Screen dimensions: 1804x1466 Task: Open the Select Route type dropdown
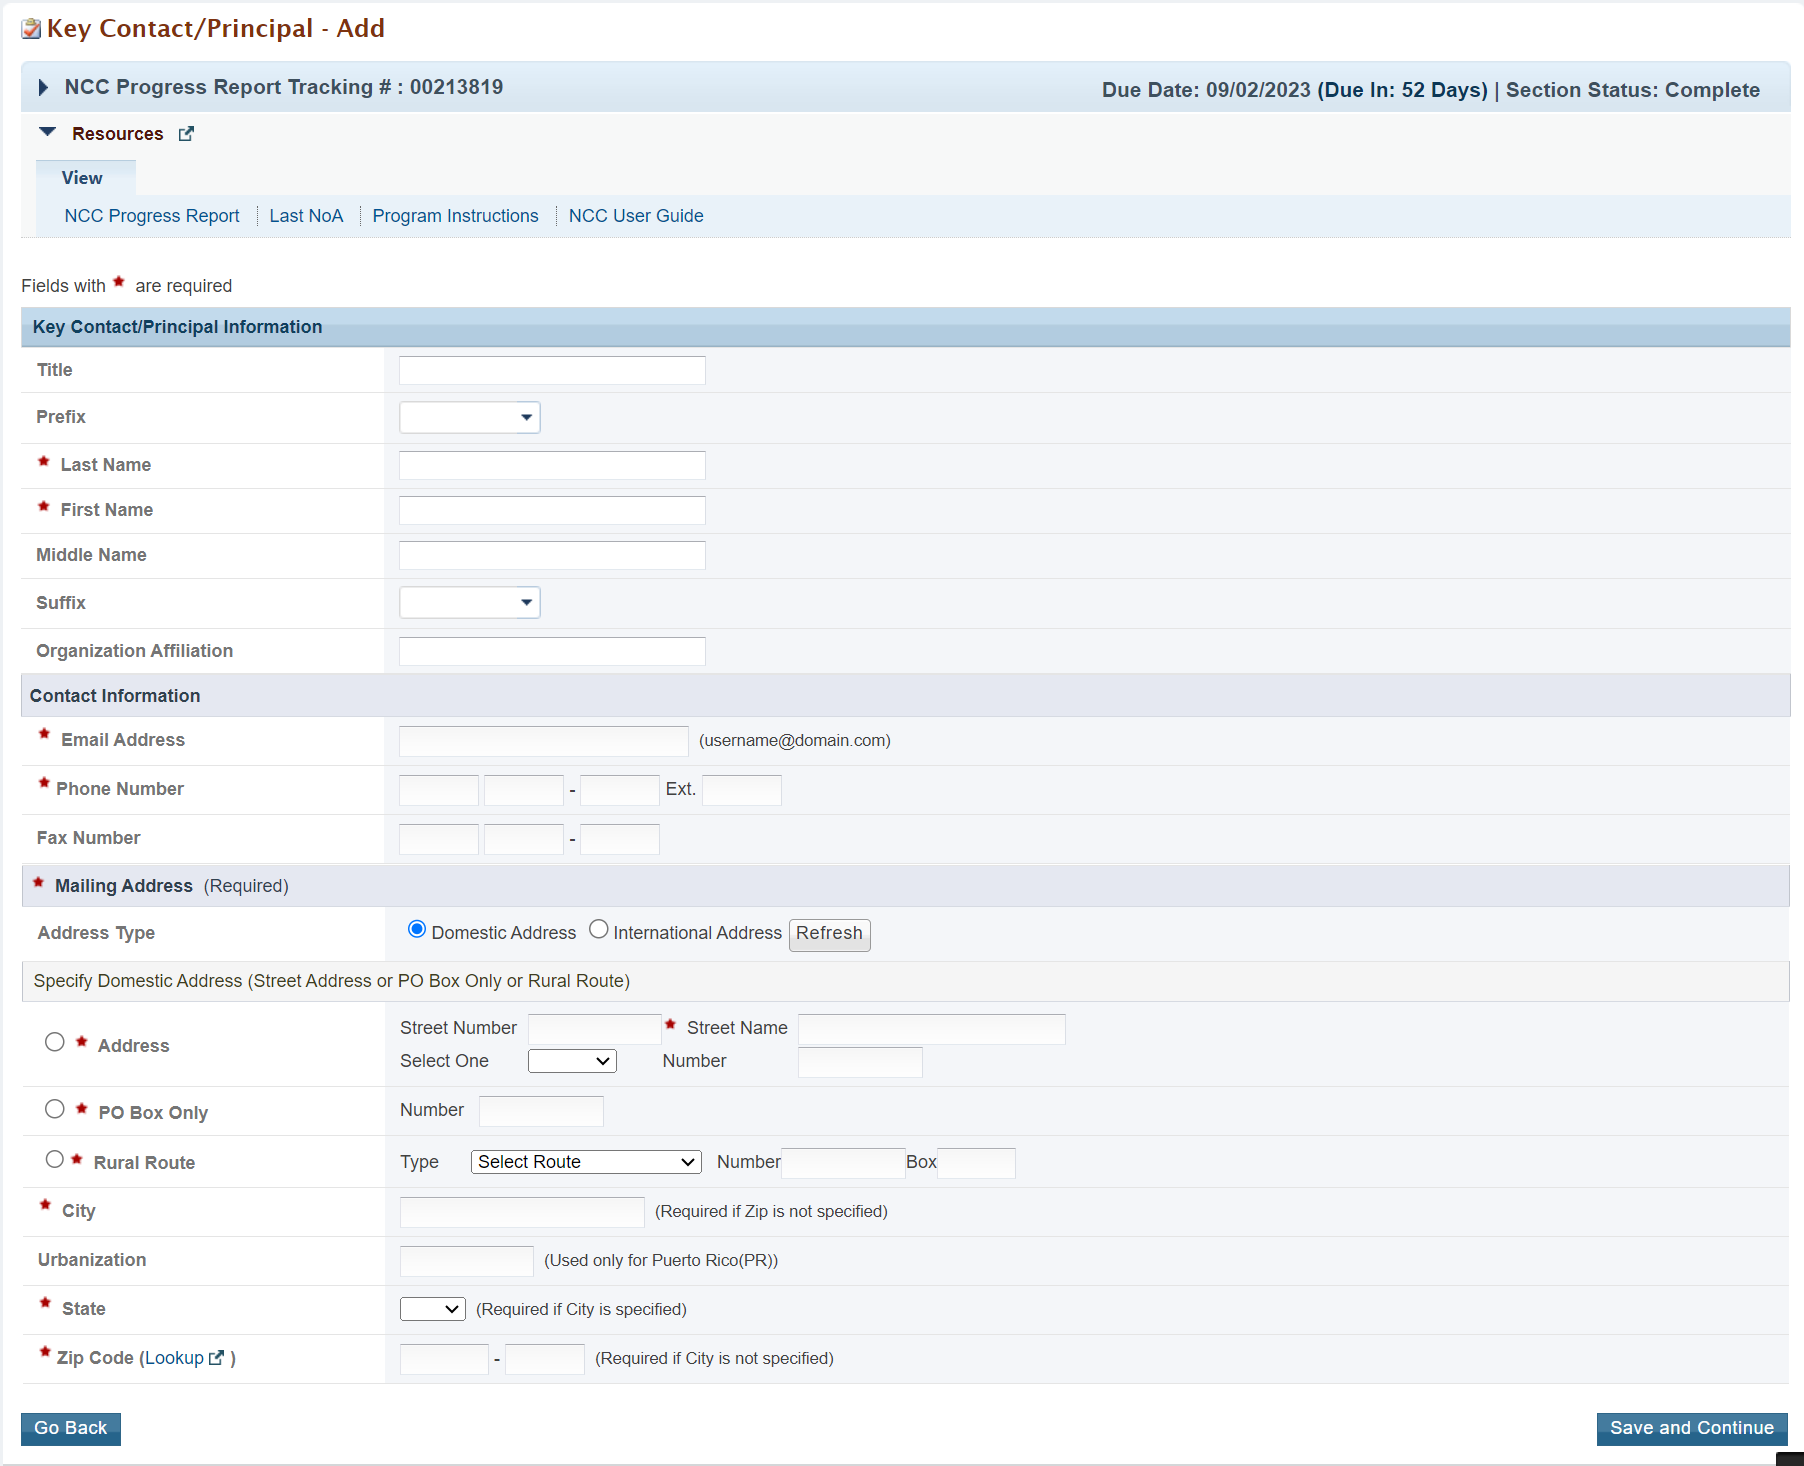pyautogui.click(x=586, y=1162)
